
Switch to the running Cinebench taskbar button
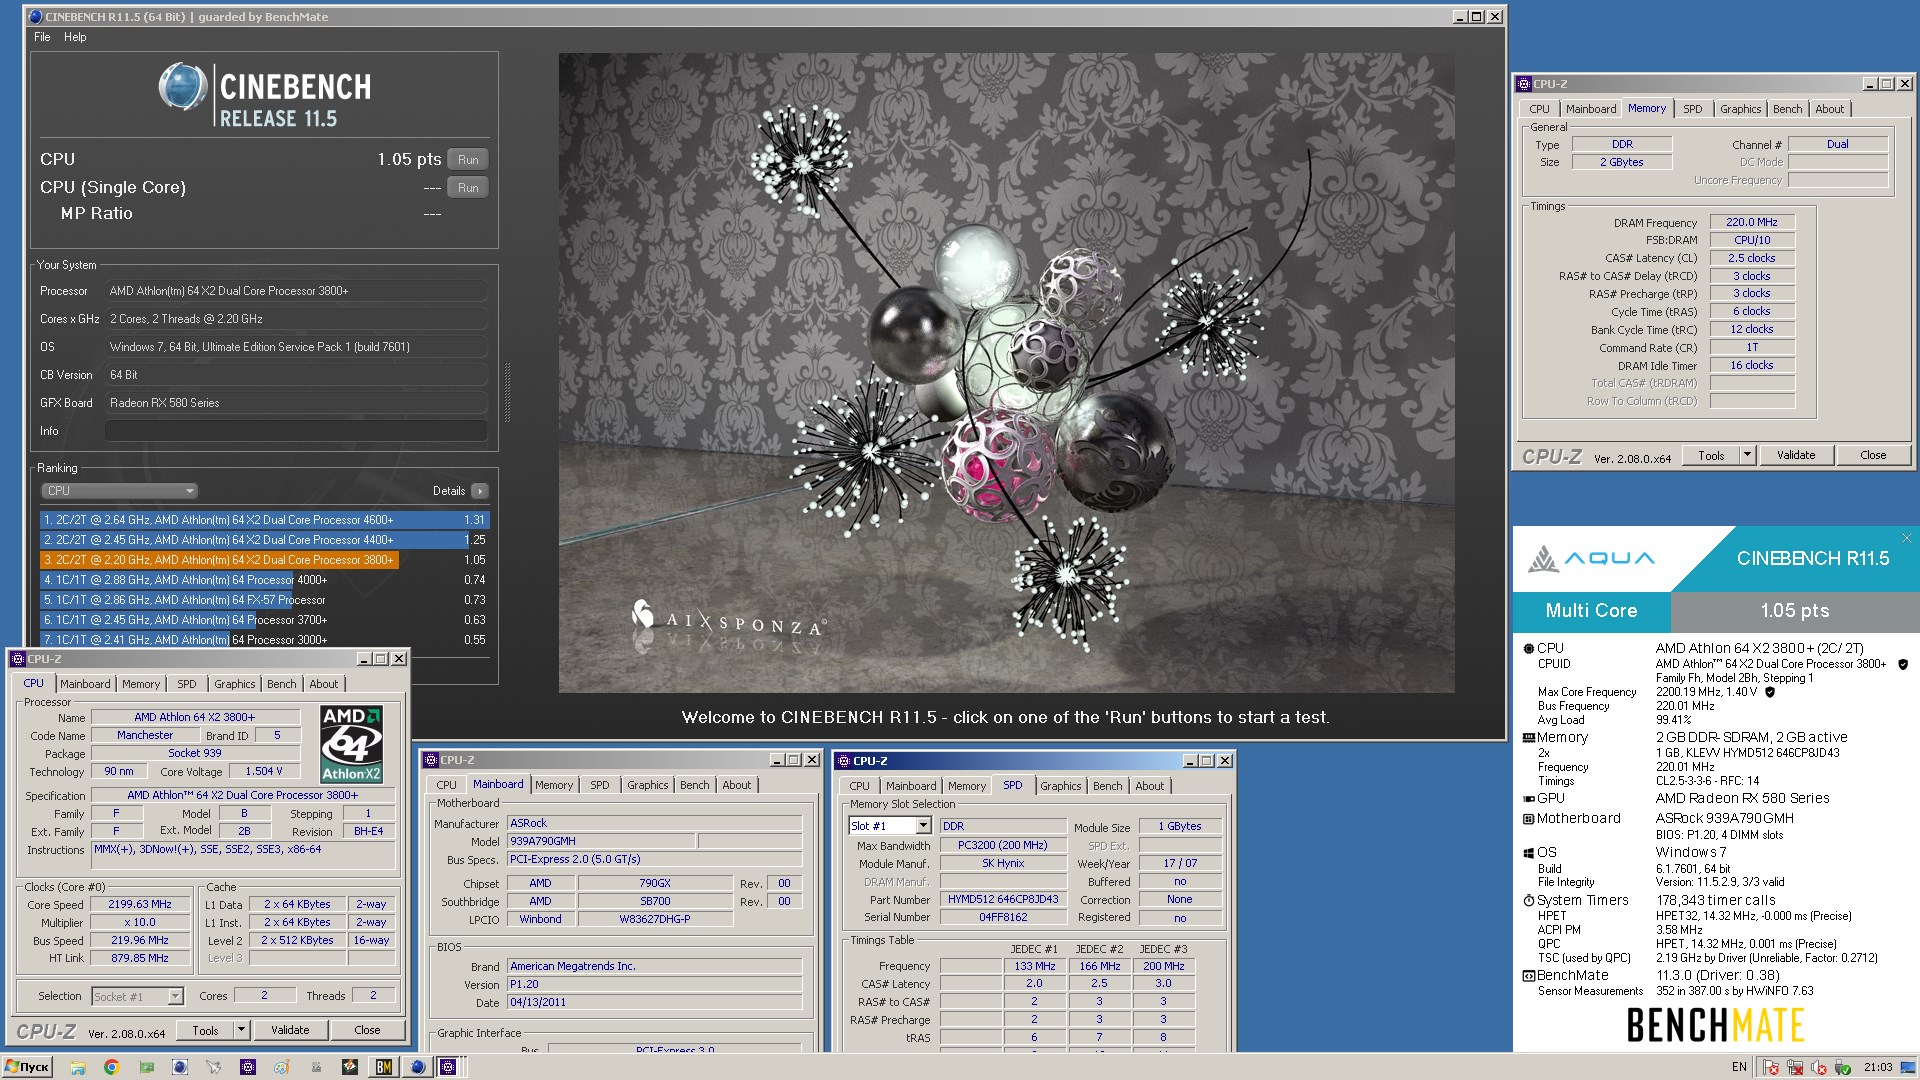(417, 1067)
